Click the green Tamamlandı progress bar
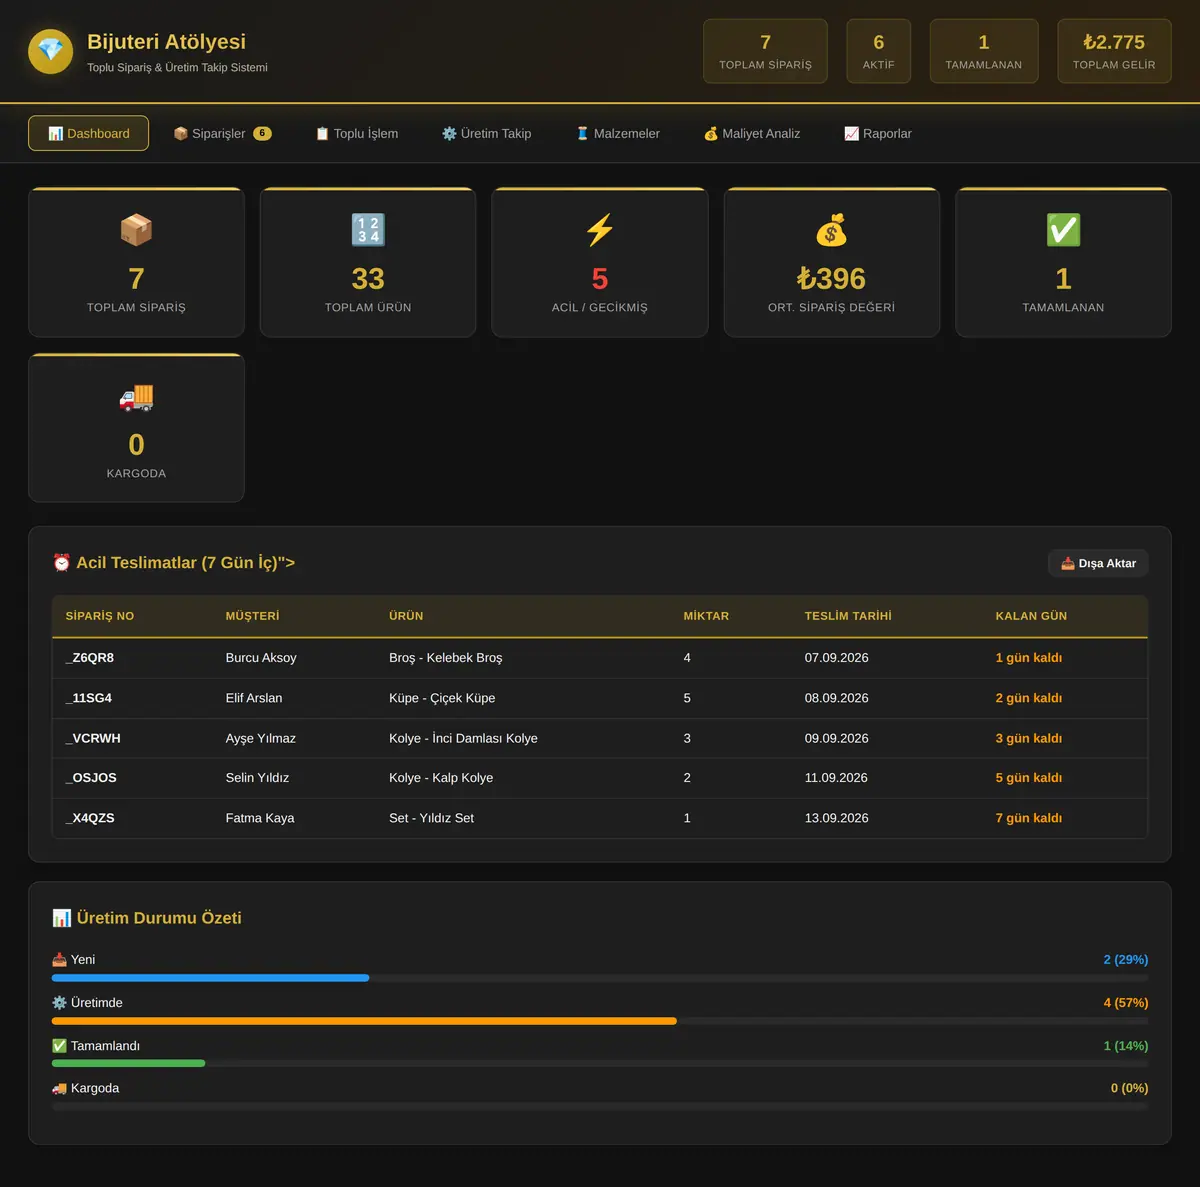 click(128, 1063)
